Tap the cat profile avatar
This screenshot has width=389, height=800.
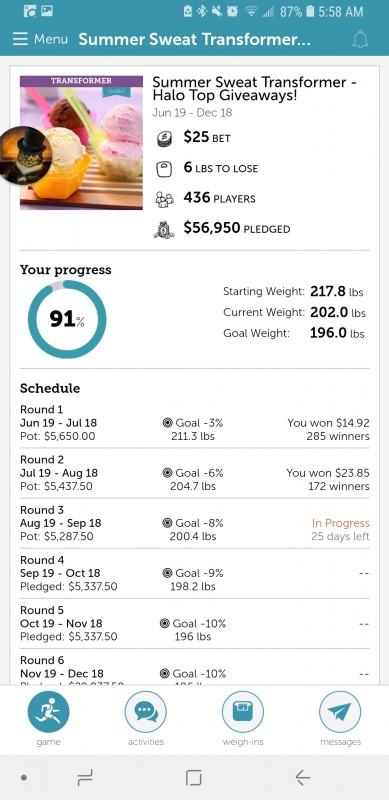pyautogui.click(x=25, y=155)
